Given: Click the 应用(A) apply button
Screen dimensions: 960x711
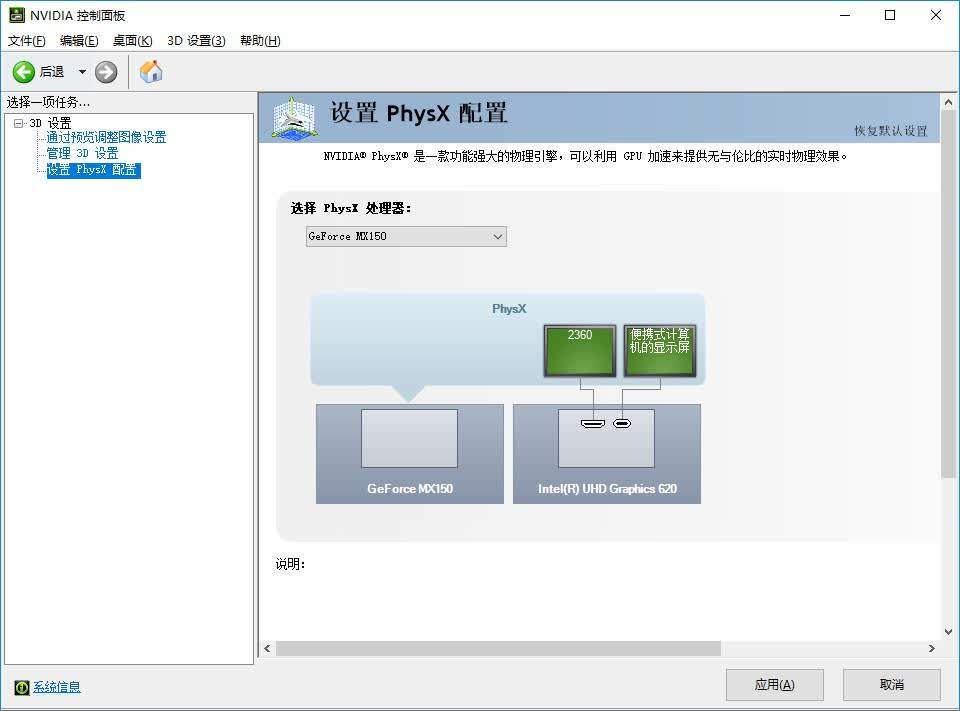Looking at the screenshot, I should 774,685.
